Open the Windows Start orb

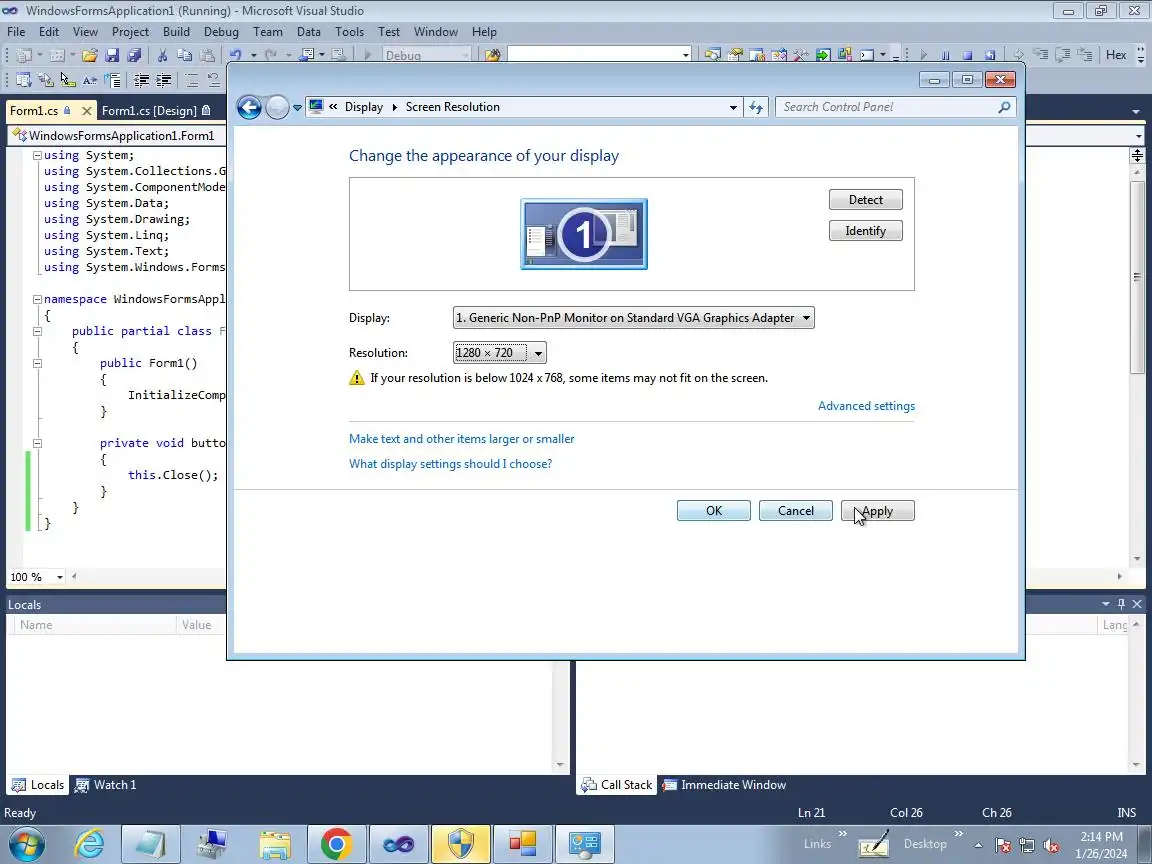[x=26, y=844]
